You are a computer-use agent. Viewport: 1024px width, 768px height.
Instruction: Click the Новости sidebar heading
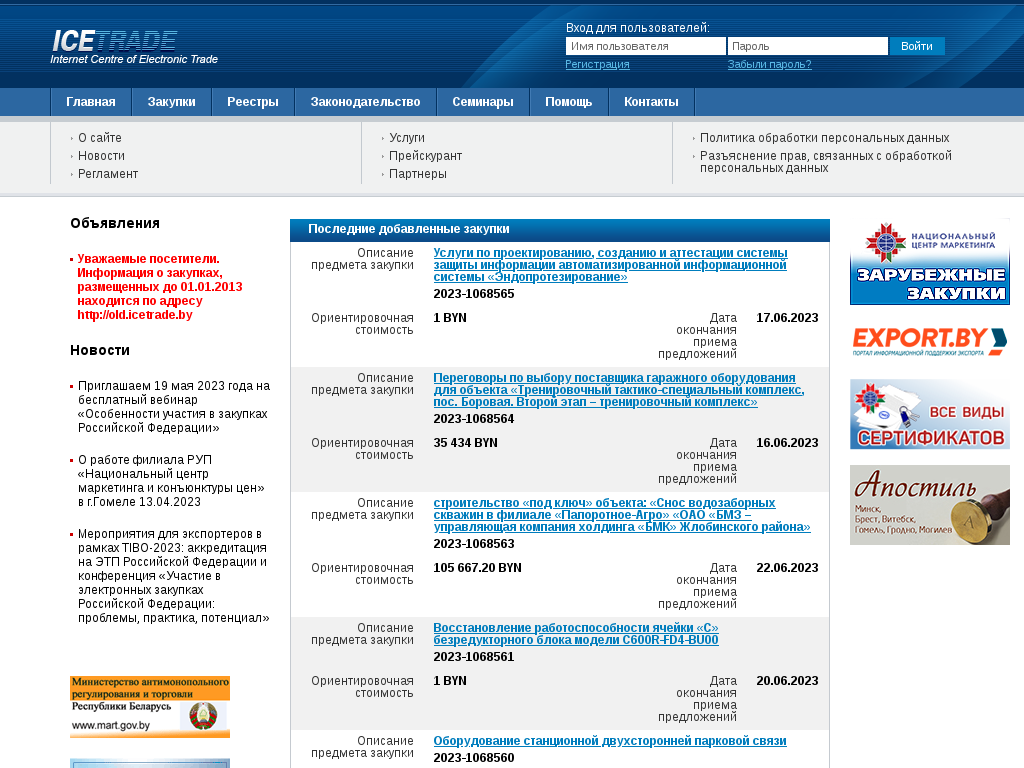(x=100, y=350)
